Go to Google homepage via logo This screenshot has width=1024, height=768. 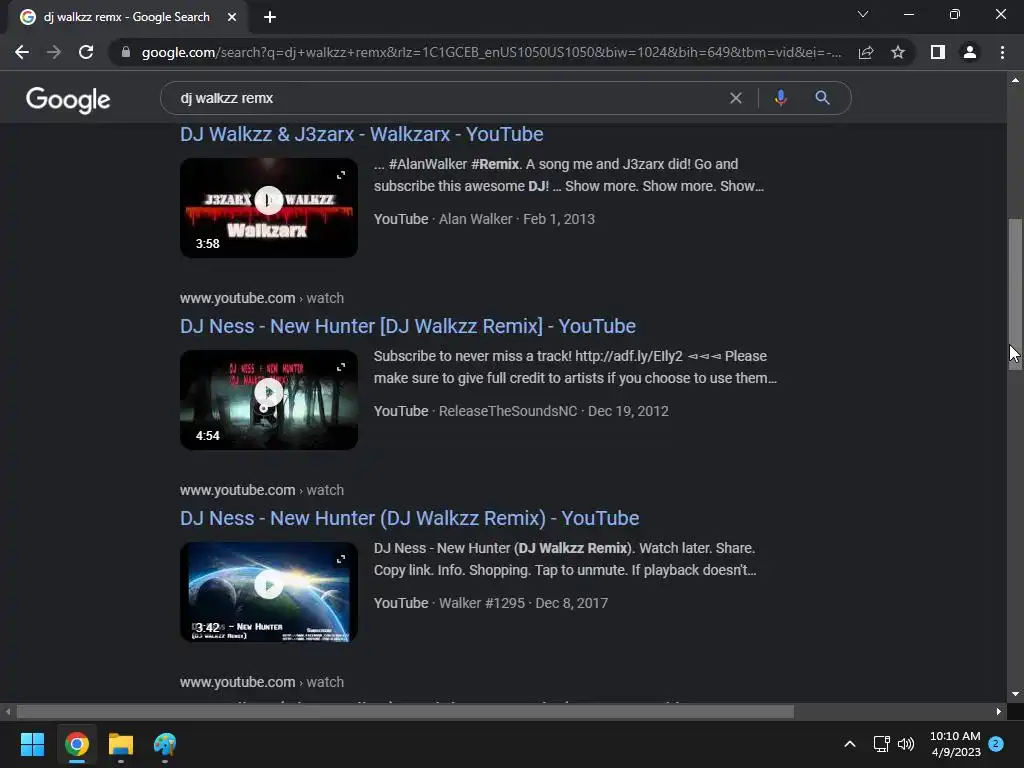(x=68, y=100)
